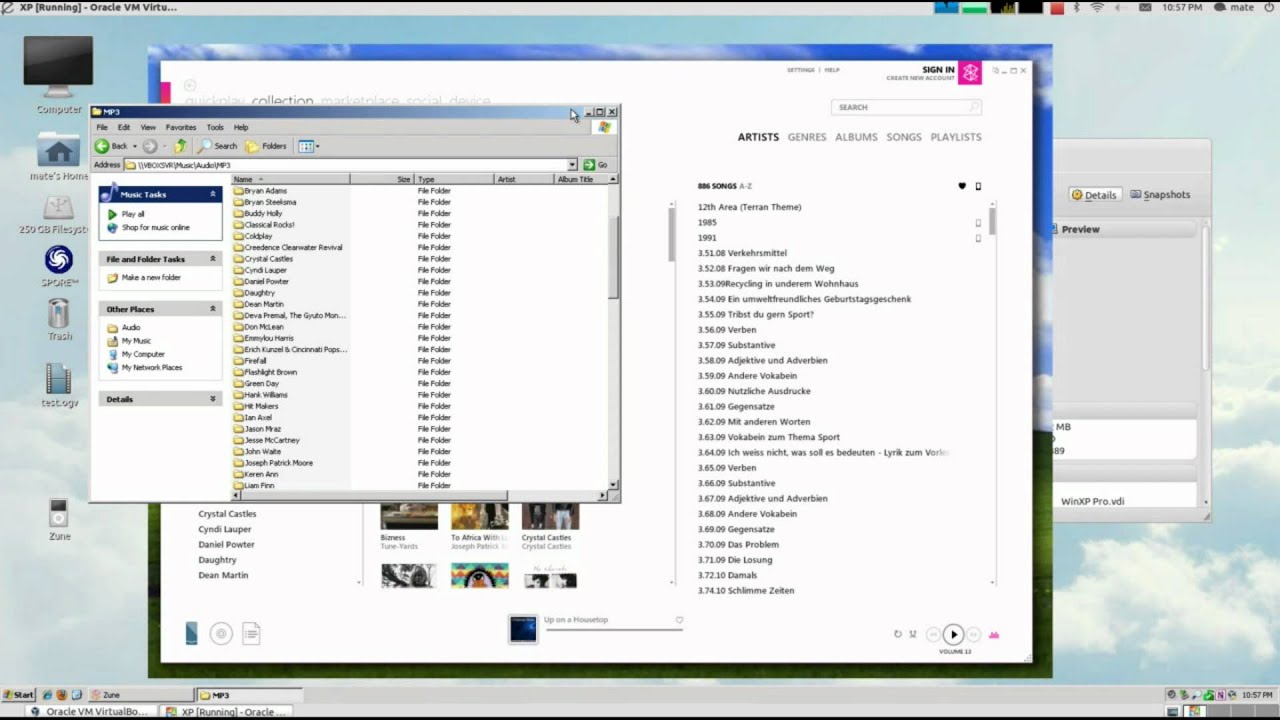
Task: Toggle the Folders pane button
Action: click(x=266, y=146)
